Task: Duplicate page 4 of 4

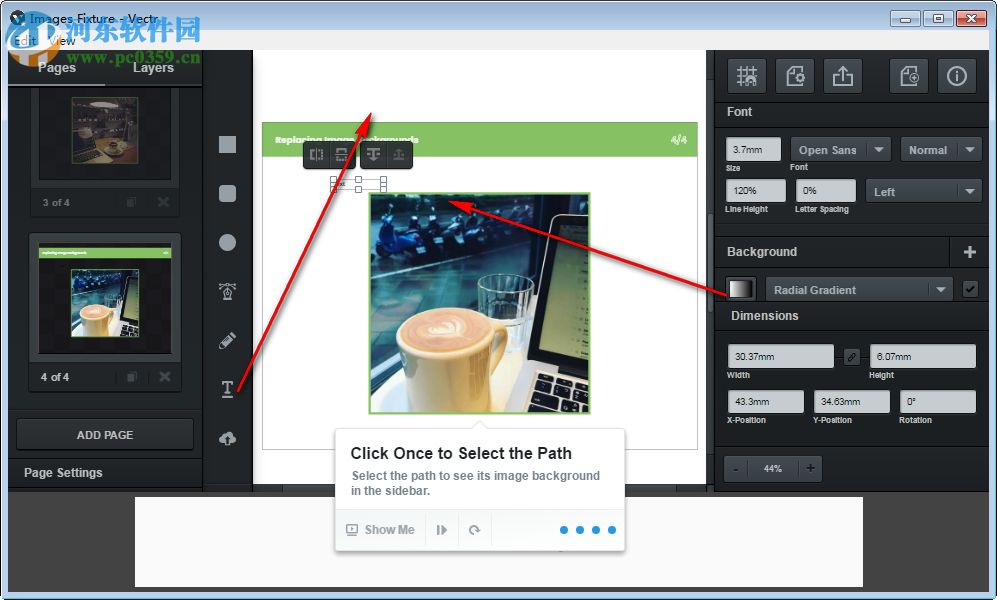Action: tap(132, 377)
